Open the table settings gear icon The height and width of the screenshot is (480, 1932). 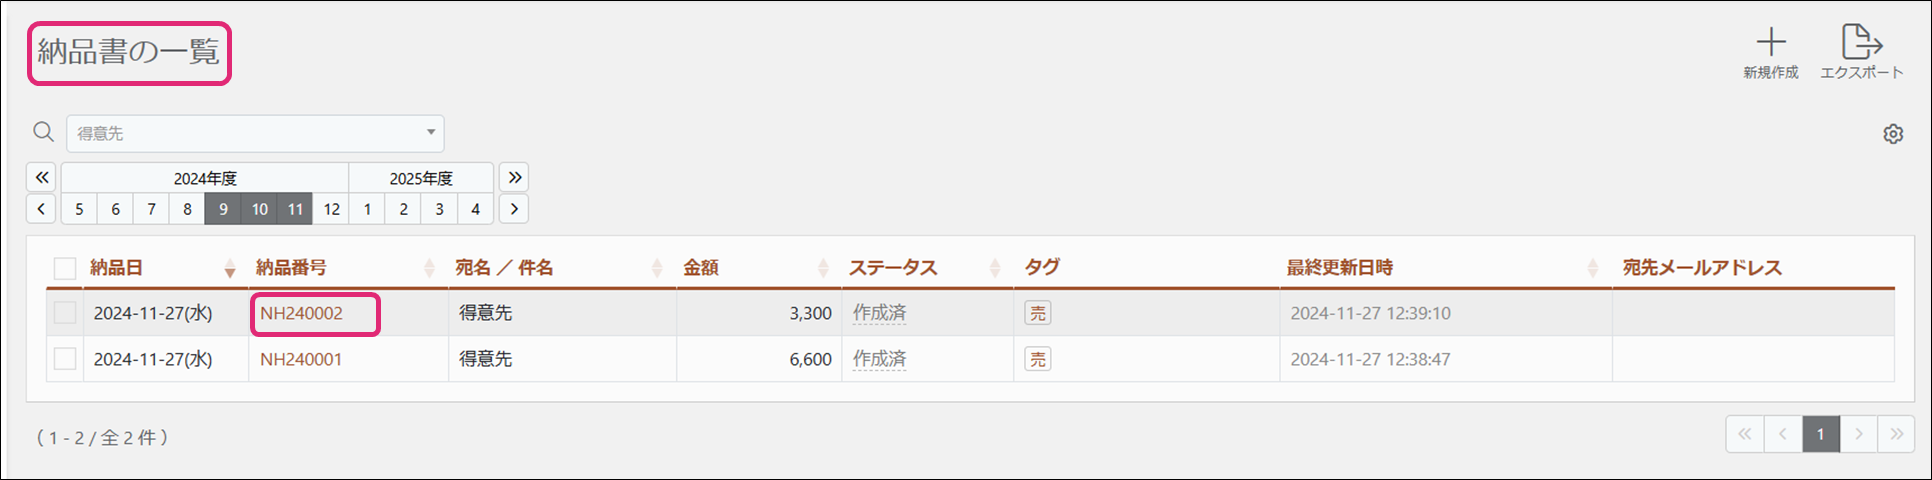point(1892,134)
